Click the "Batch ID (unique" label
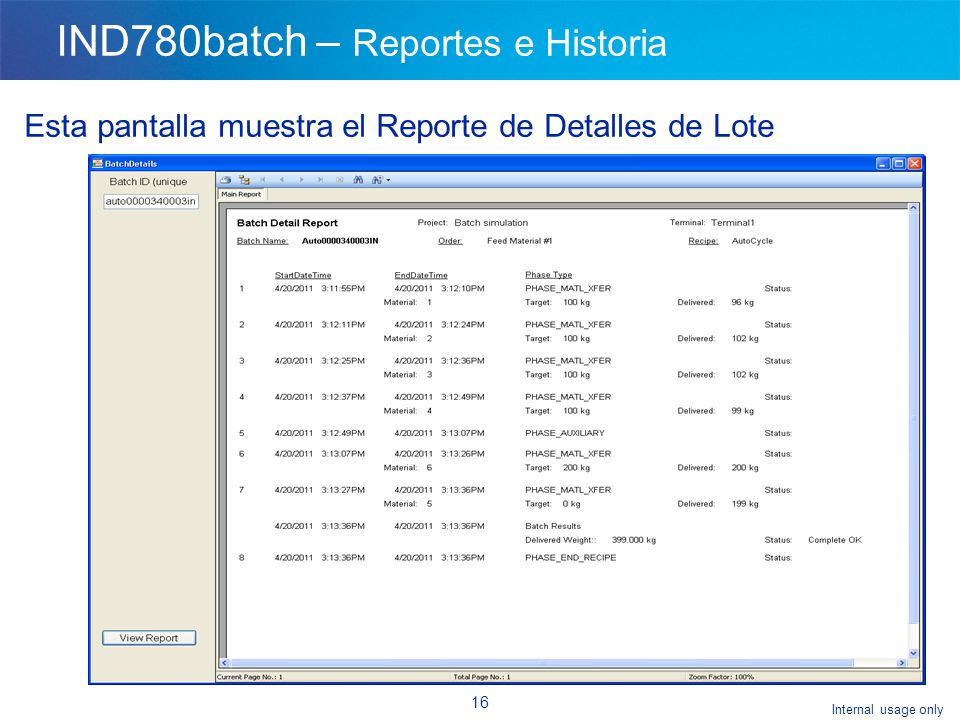The height and width of the screenshot is (720, 960). pyautogui.click(x=148, y=182)
